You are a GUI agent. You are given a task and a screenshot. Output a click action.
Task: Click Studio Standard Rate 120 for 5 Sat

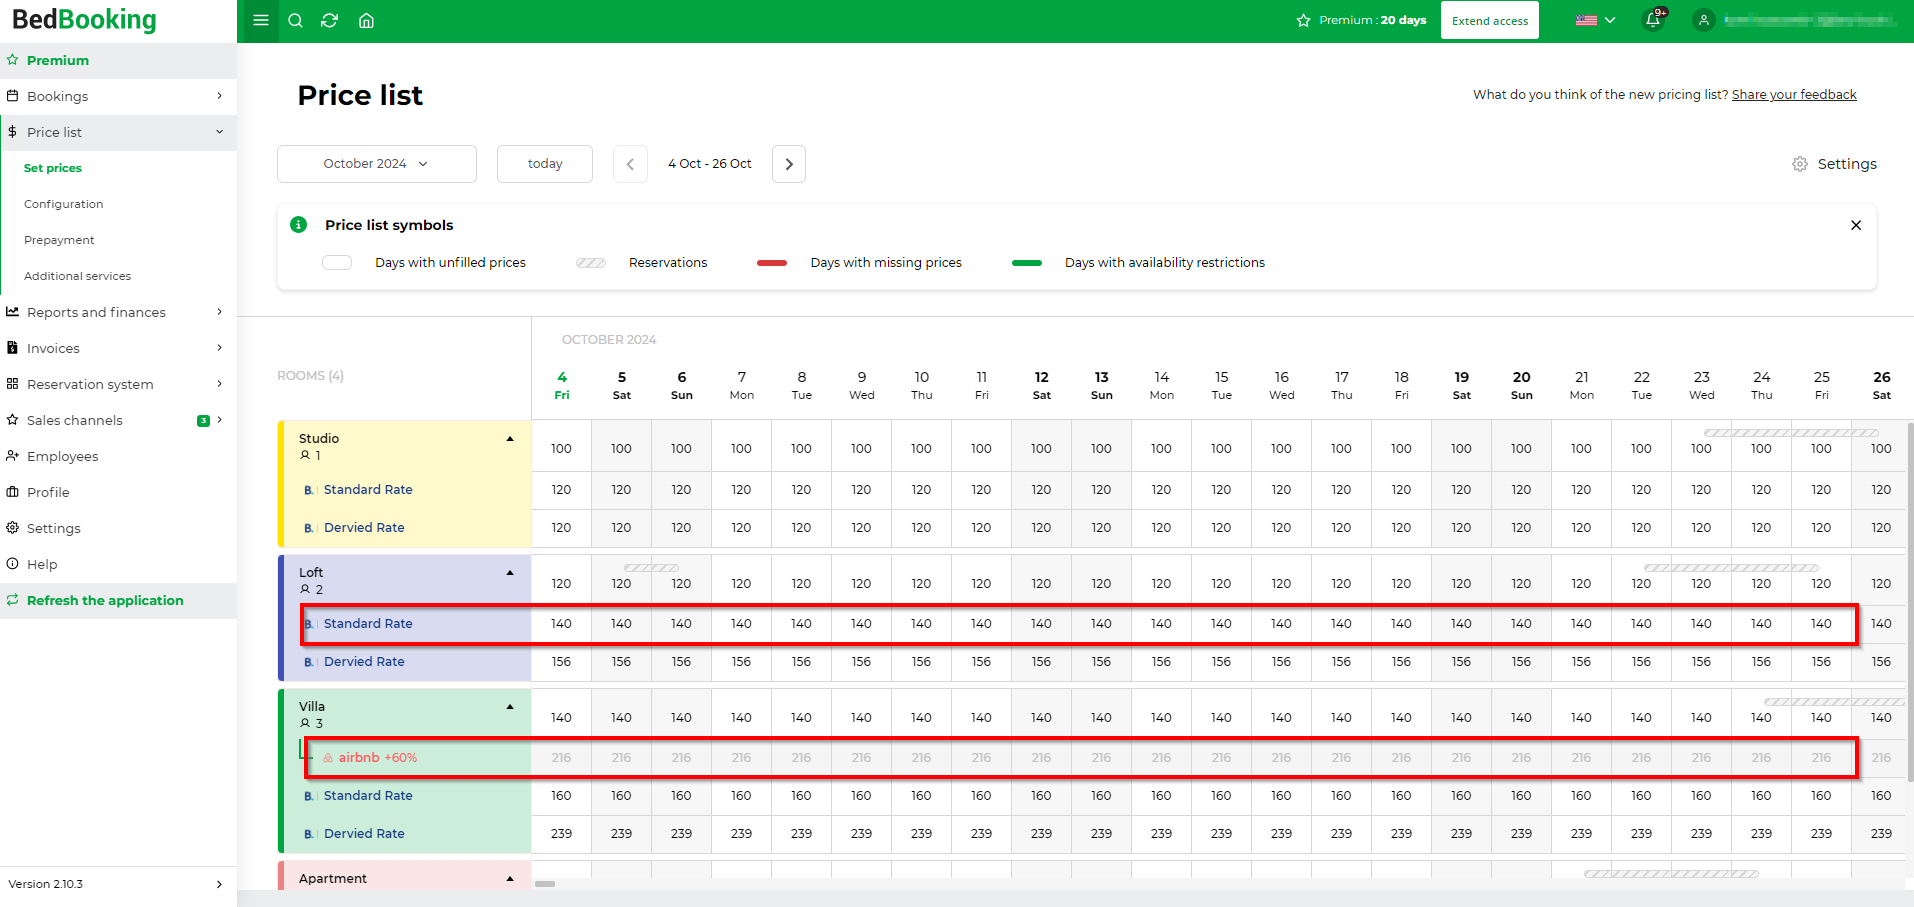(621, 490)
